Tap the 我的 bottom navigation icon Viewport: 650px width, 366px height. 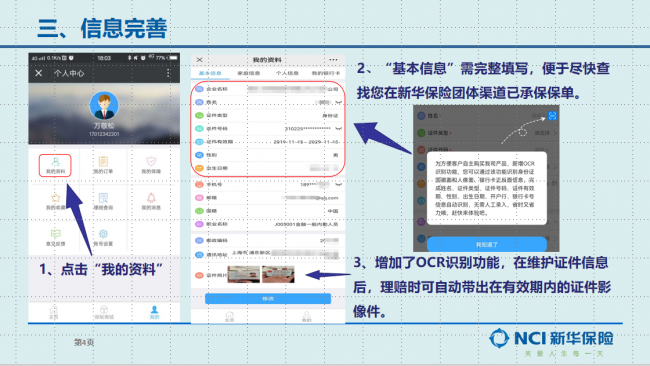(154, 312)
